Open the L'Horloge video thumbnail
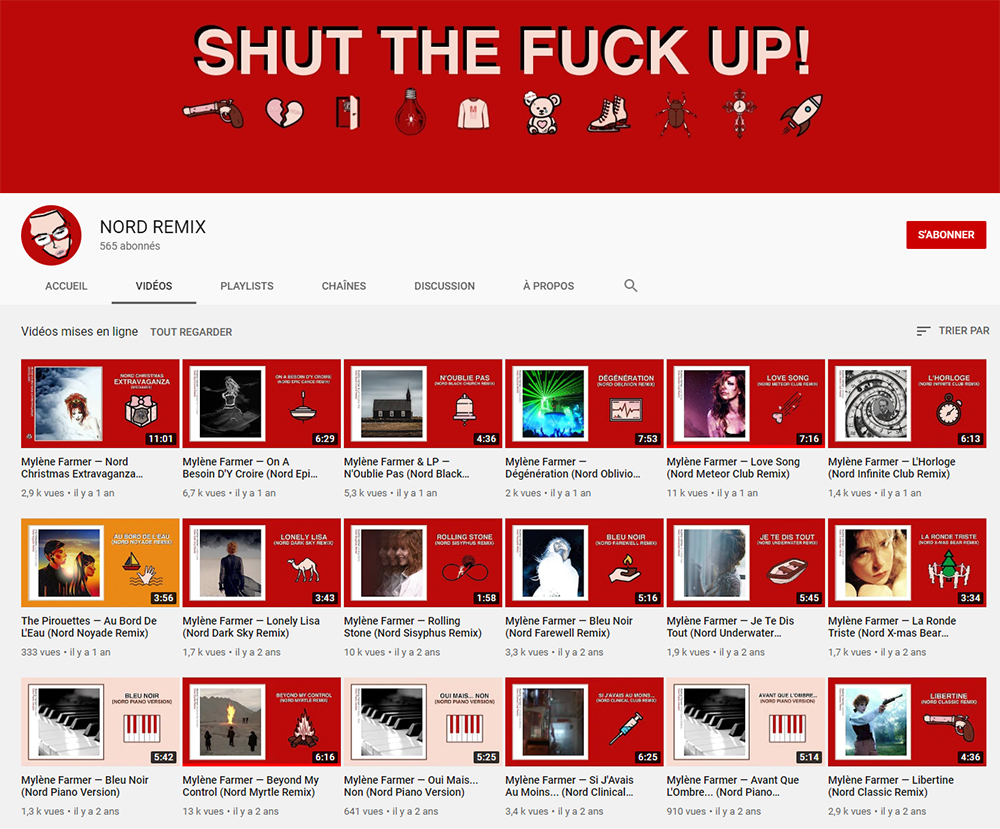This screenshot has height=829, width=1000. tap(907, 403)
